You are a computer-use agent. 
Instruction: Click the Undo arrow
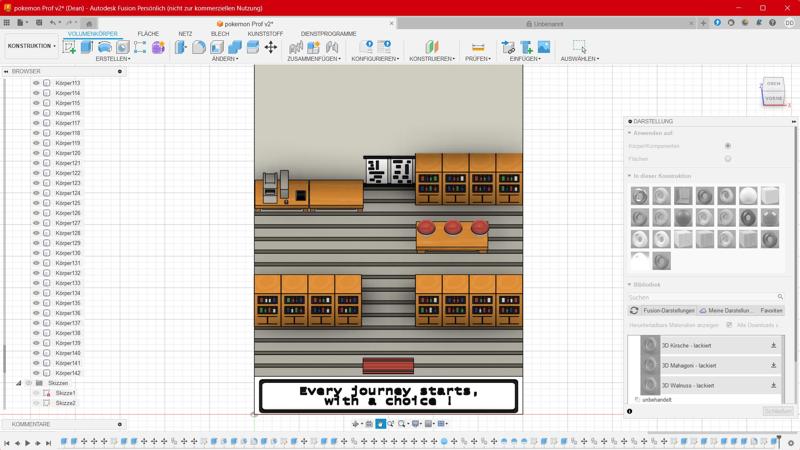(x=53, y=23)
